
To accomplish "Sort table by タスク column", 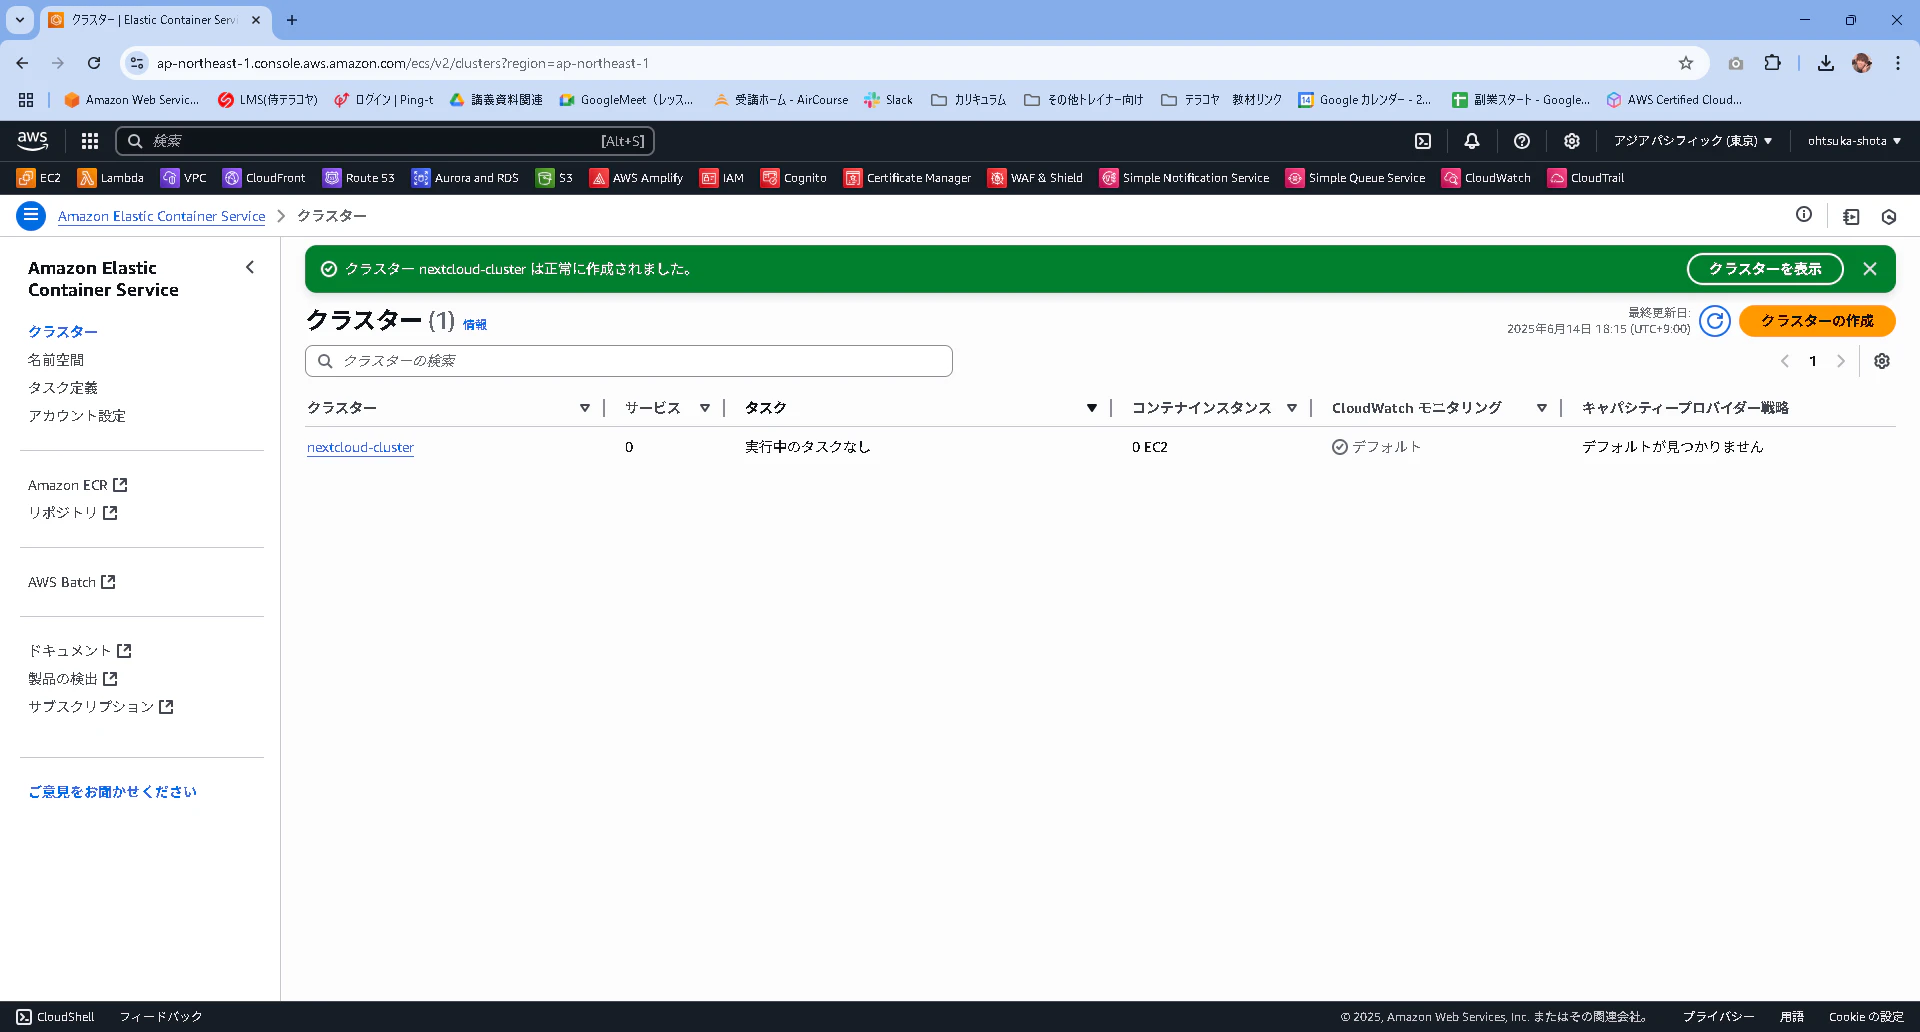I will [1092, 408].
